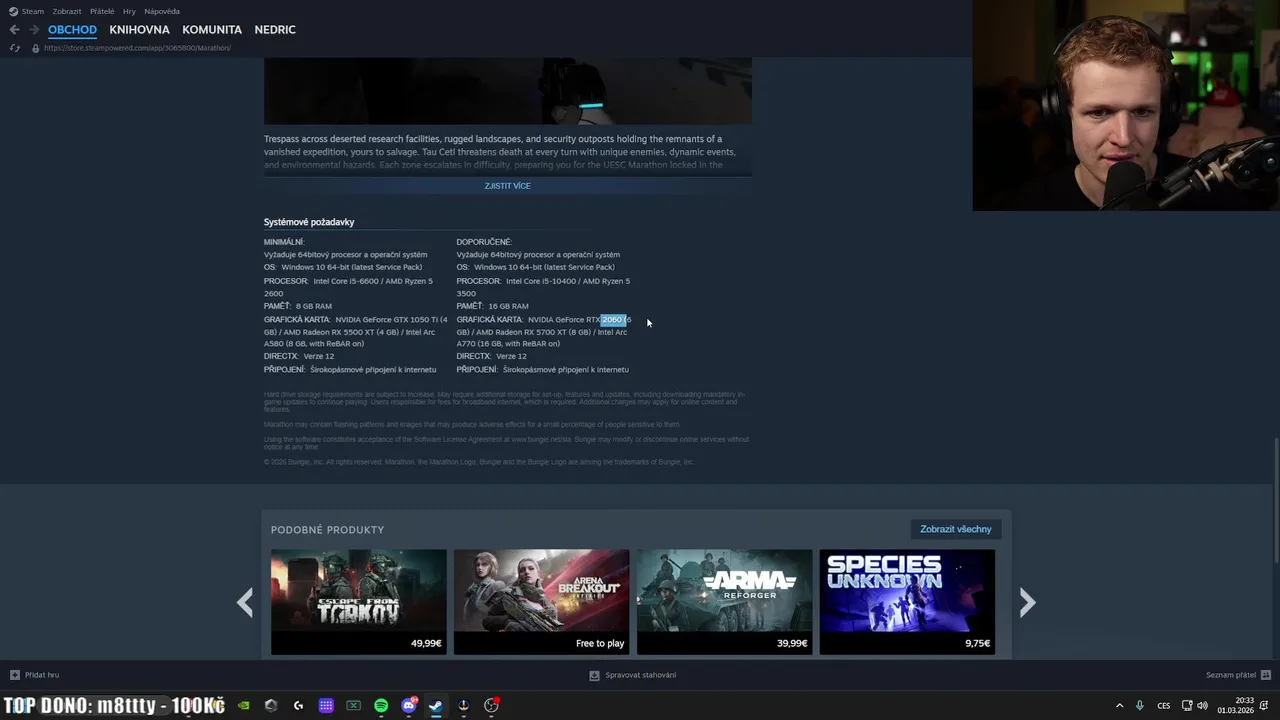Show previous similar products with left arrow
This screenshot has width=1280, height=720.
tap(244, 602)
